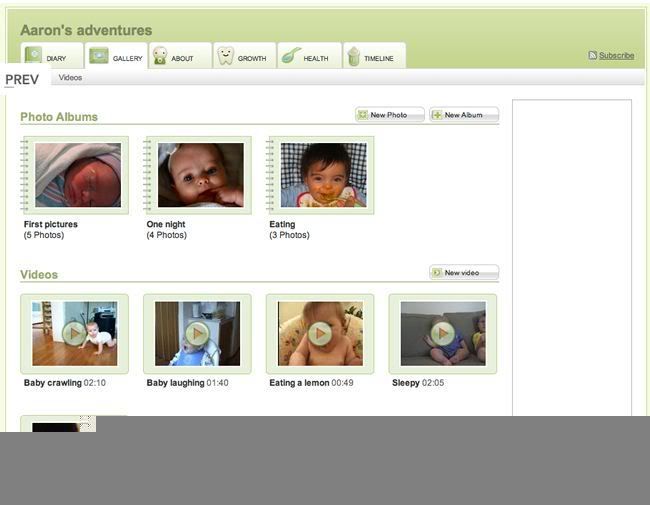The height and width of the screenshot is (505, 650).
Task: Click the Health spoon icon
Action: [x=291, y=56]
